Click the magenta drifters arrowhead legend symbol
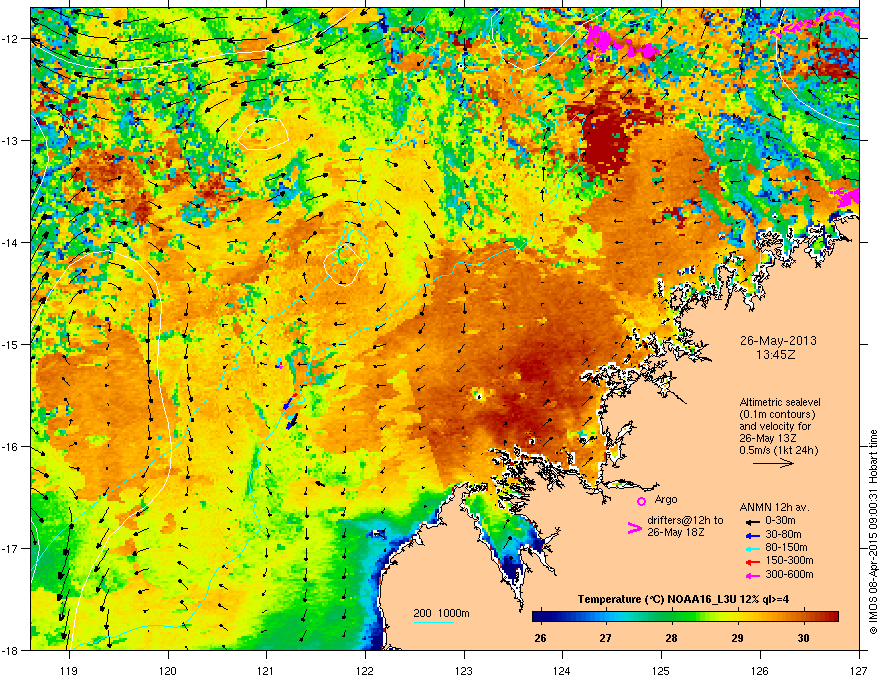Viewport: 880px width, 680px height. (x=634, y=528)
